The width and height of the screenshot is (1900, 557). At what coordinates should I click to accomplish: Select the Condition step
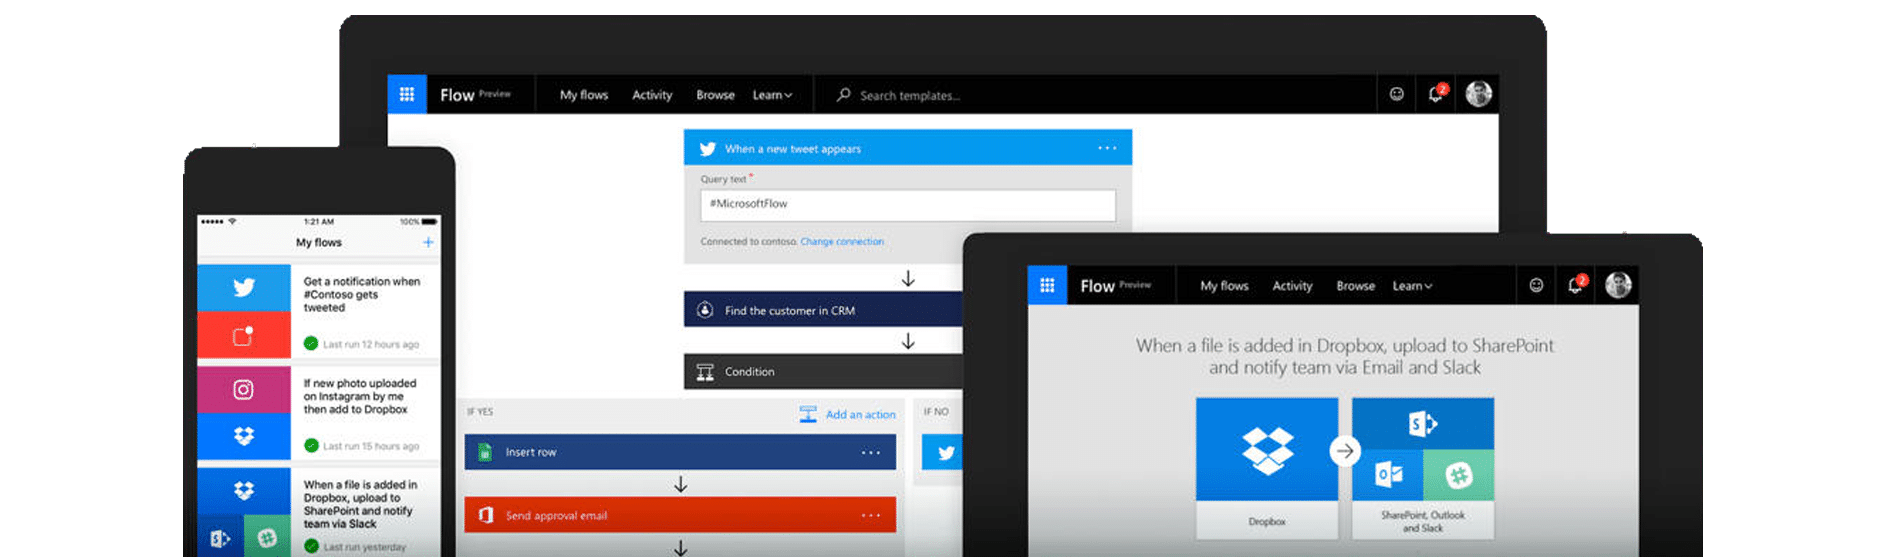tap(823, 371)
